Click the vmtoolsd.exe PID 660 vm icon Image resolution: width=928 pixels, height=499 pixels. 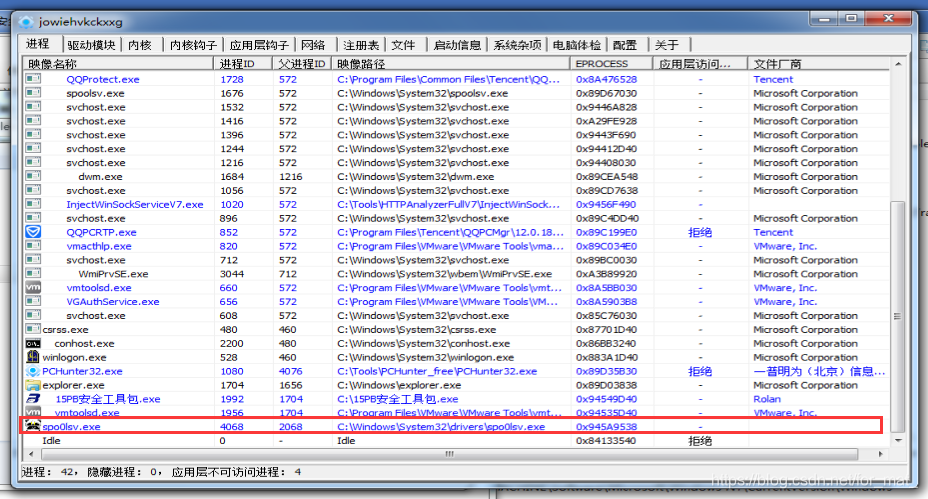tap(33, 288)
